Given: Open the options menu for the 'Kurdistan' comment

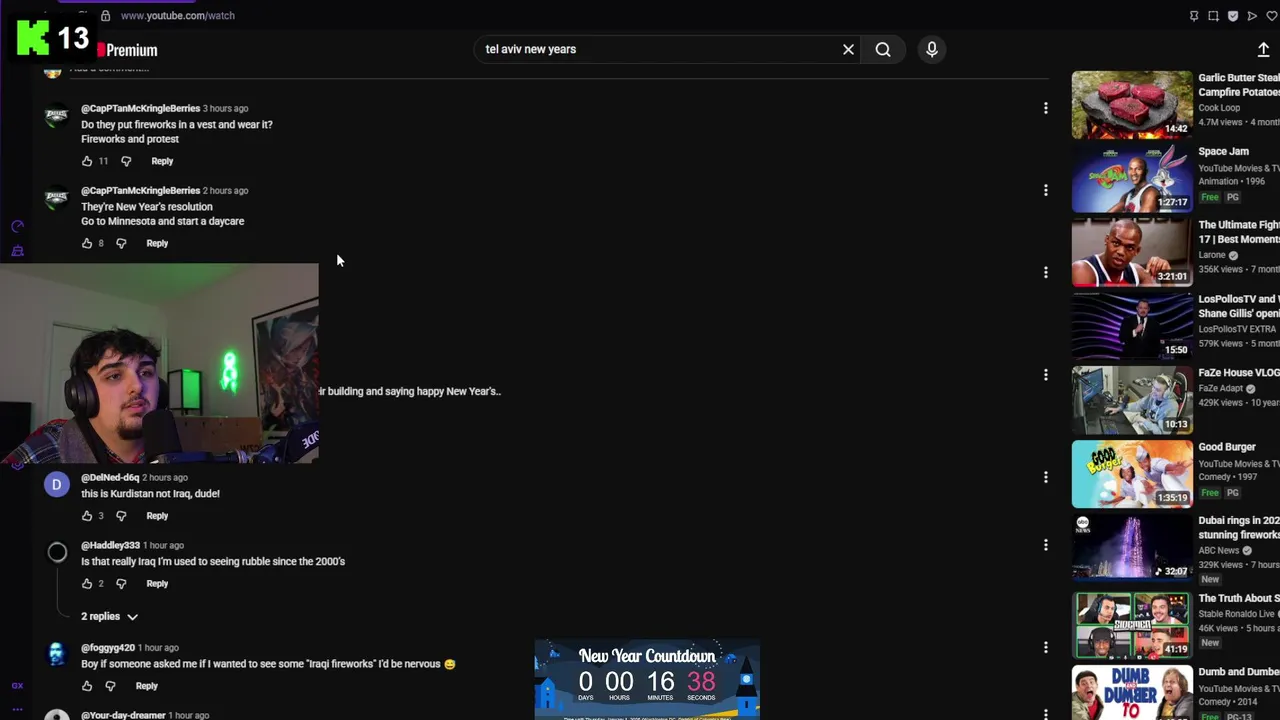Looking at the screenshot, I should [x=1046, y=477].
